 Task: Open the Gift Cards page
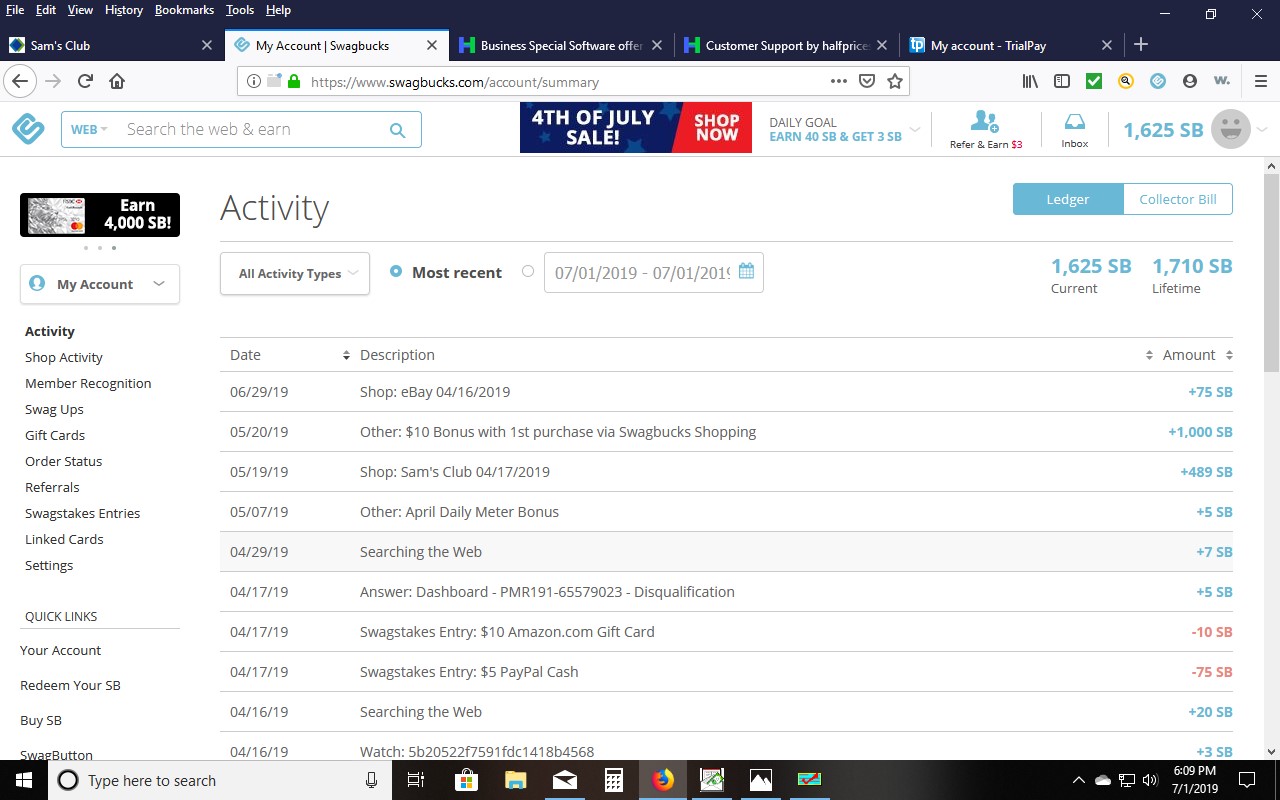55,435
